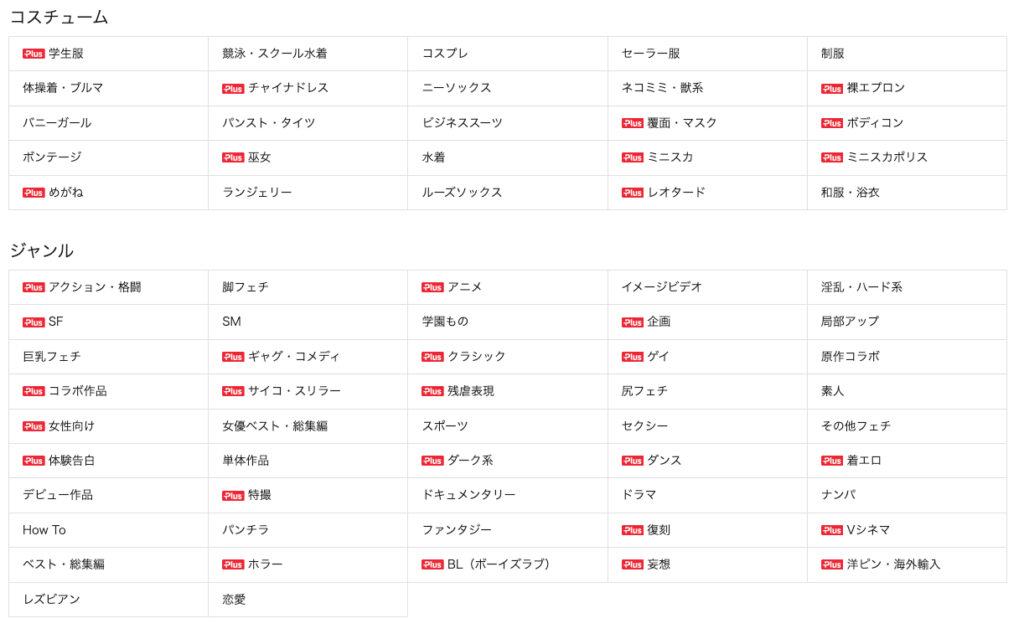Screen dimensions: 1024x639
Task: Click the Plus badge next to SF
Action: [33, 323]
